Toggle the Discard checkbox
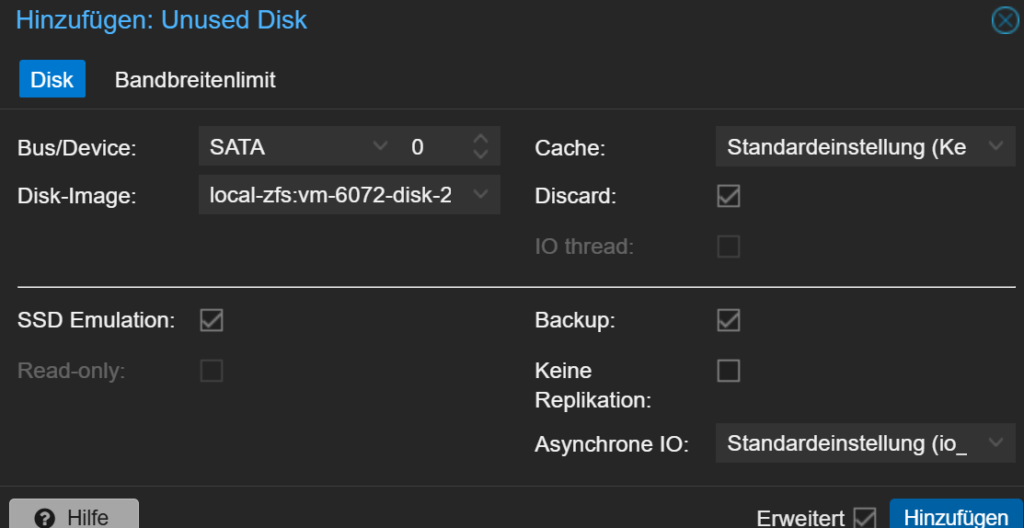Image resolution: width=1024 pixels, height=528 pixels. (x=728, y=195)
